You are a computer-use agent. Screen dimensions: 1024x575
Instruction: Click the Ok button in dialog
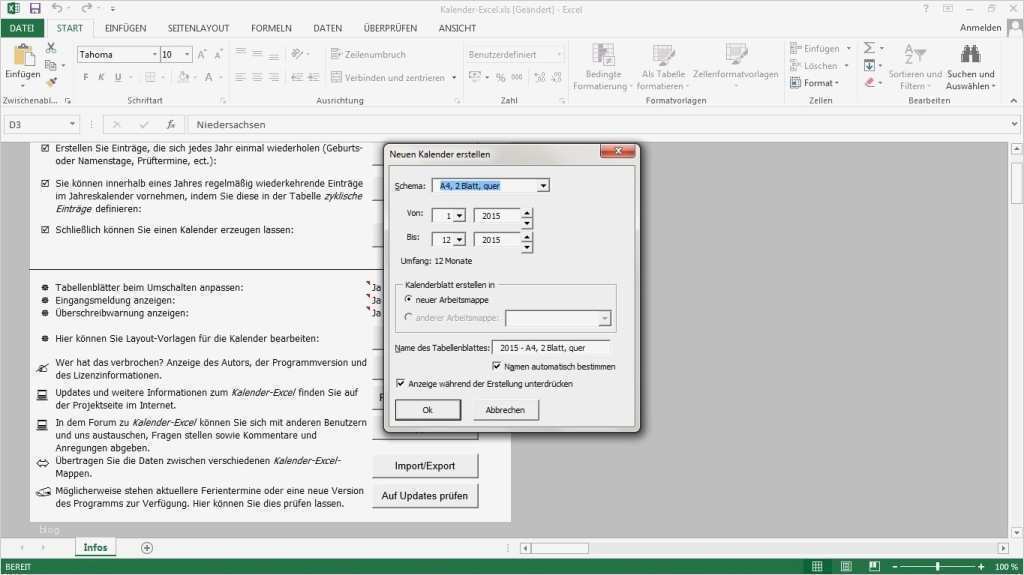428,410
